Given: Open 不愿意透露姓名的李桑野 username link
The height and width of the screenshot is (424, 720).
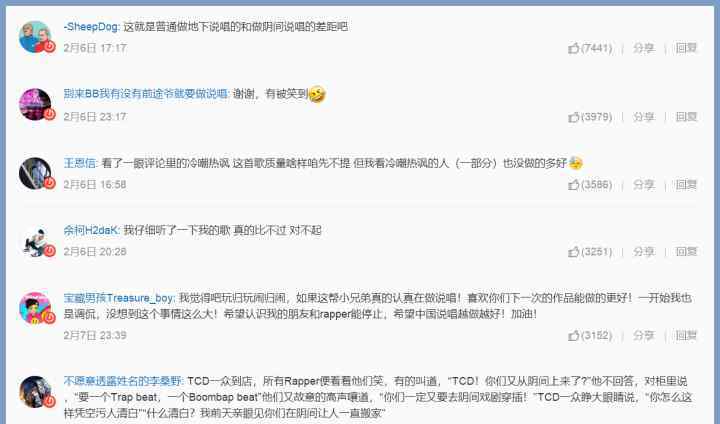Looking at the screenshot, I should pyautogui.click(x=123, y=381).
